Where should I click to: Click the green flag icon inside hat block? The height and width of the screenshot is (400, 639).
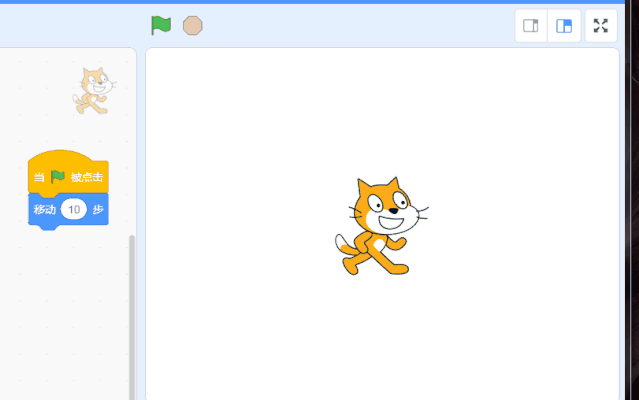click(58, 177)
